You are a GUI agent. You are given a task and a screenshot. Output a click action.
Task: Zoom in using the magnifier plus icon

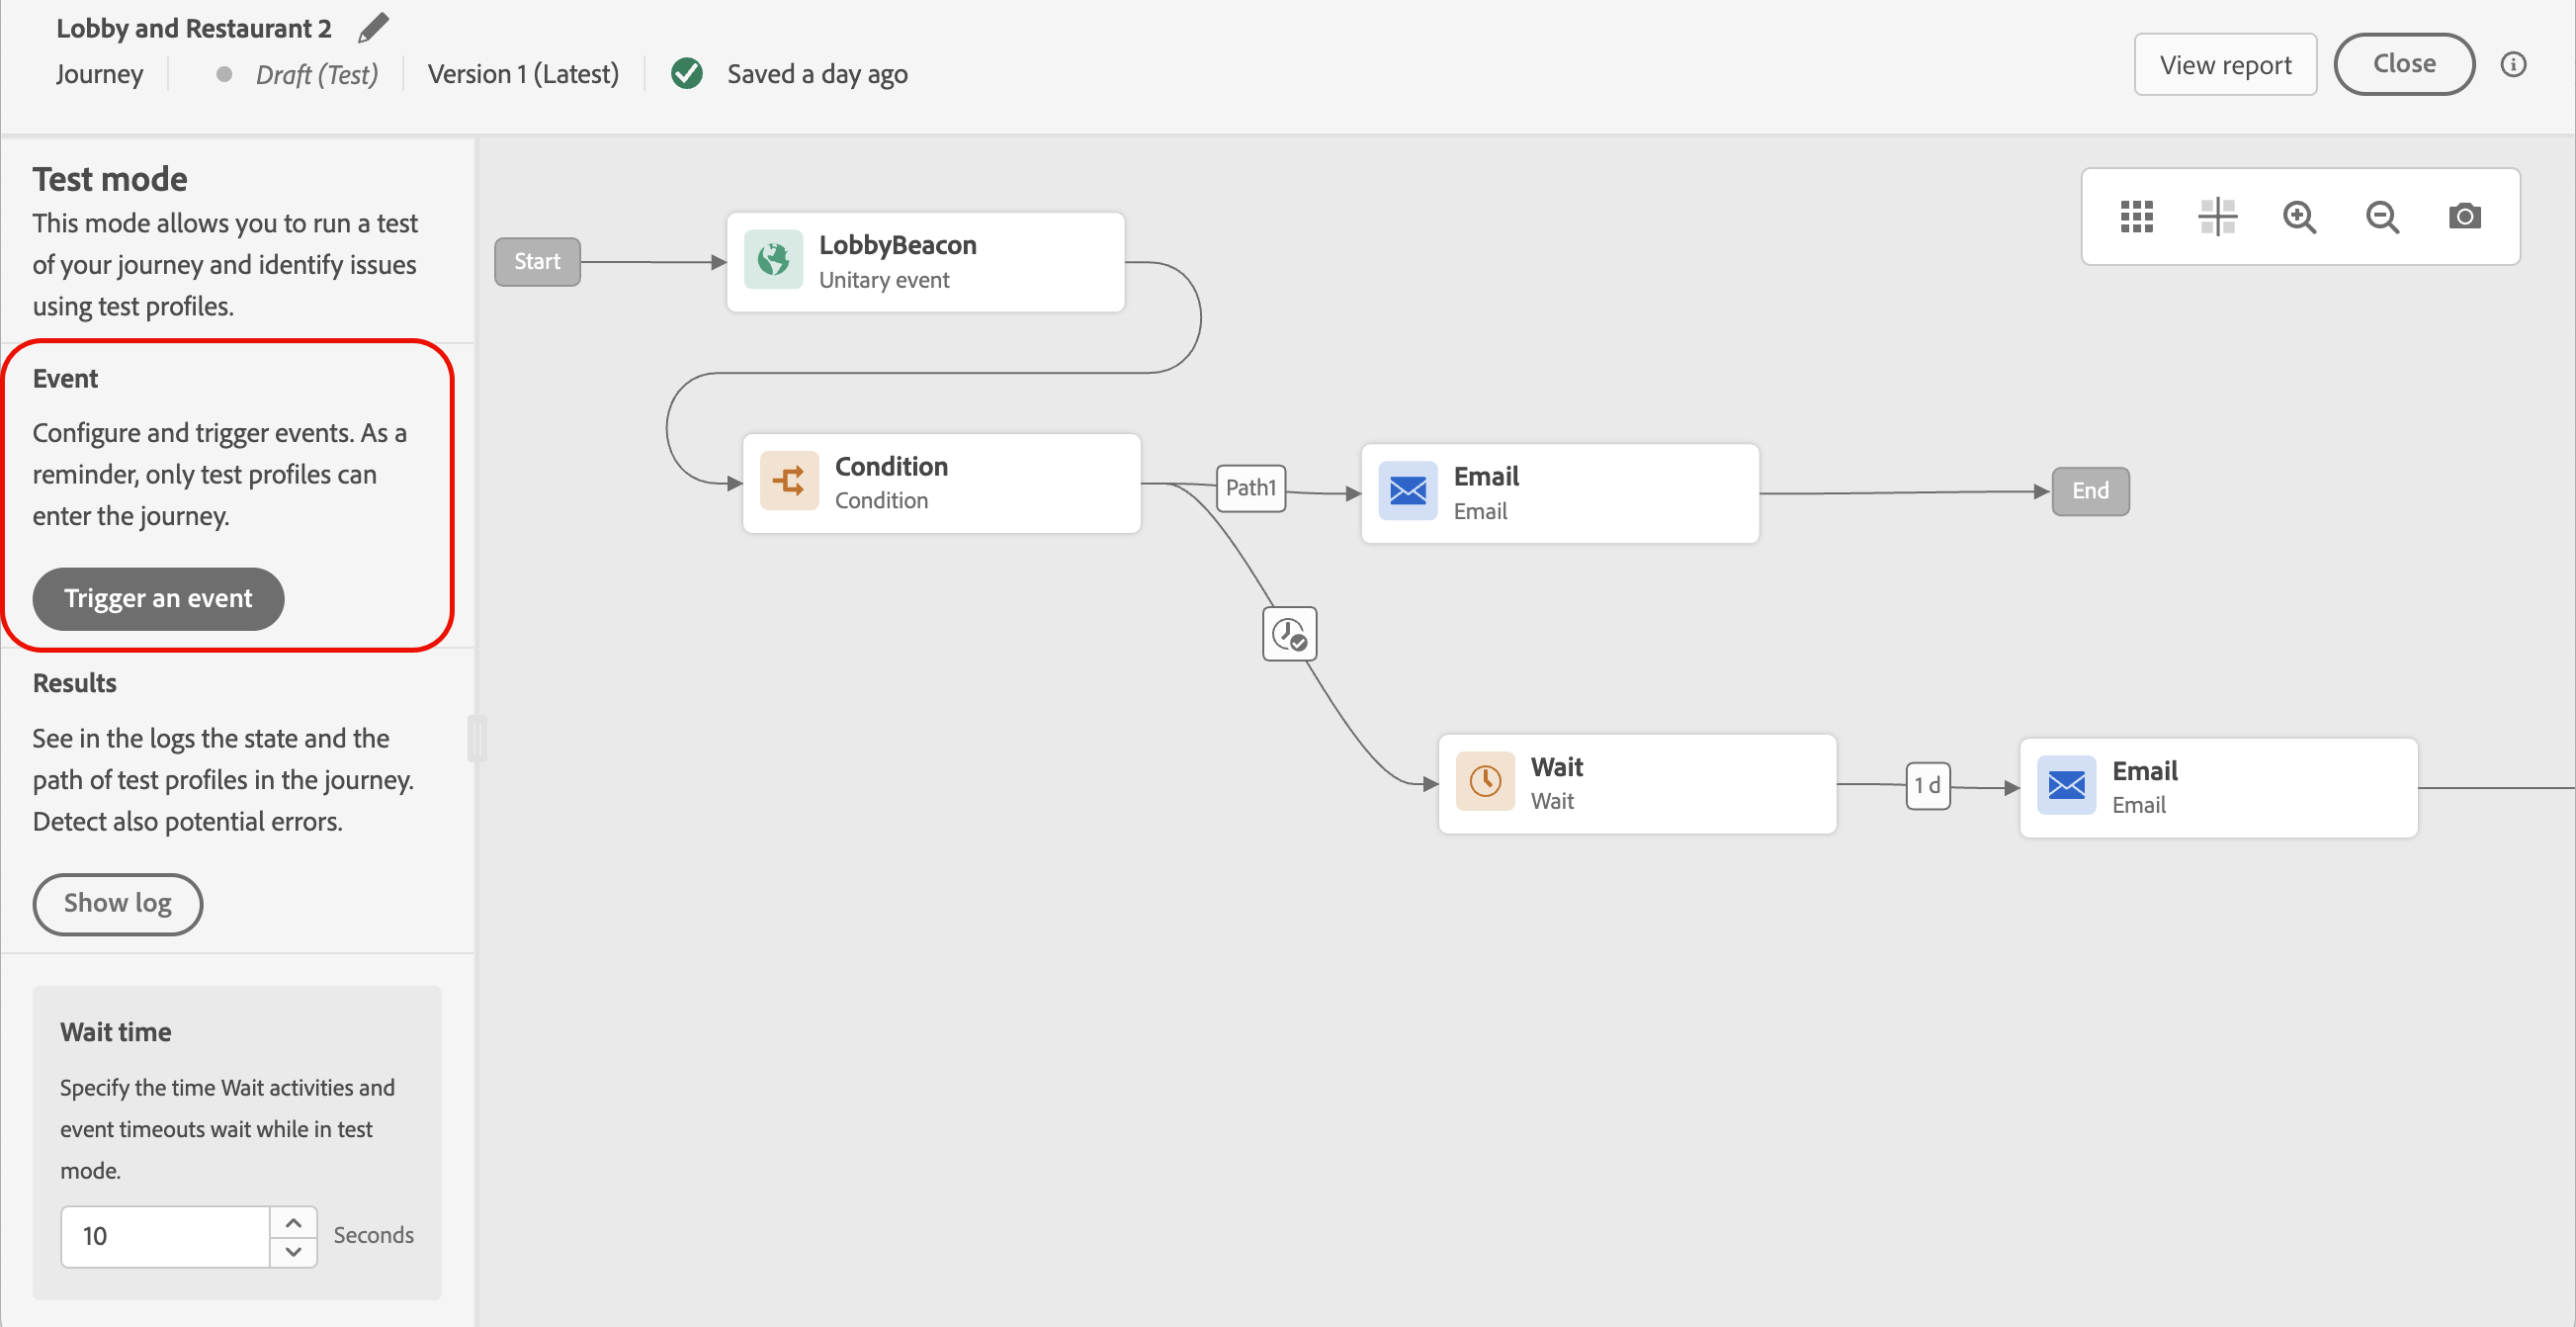tap(2299, 216)
